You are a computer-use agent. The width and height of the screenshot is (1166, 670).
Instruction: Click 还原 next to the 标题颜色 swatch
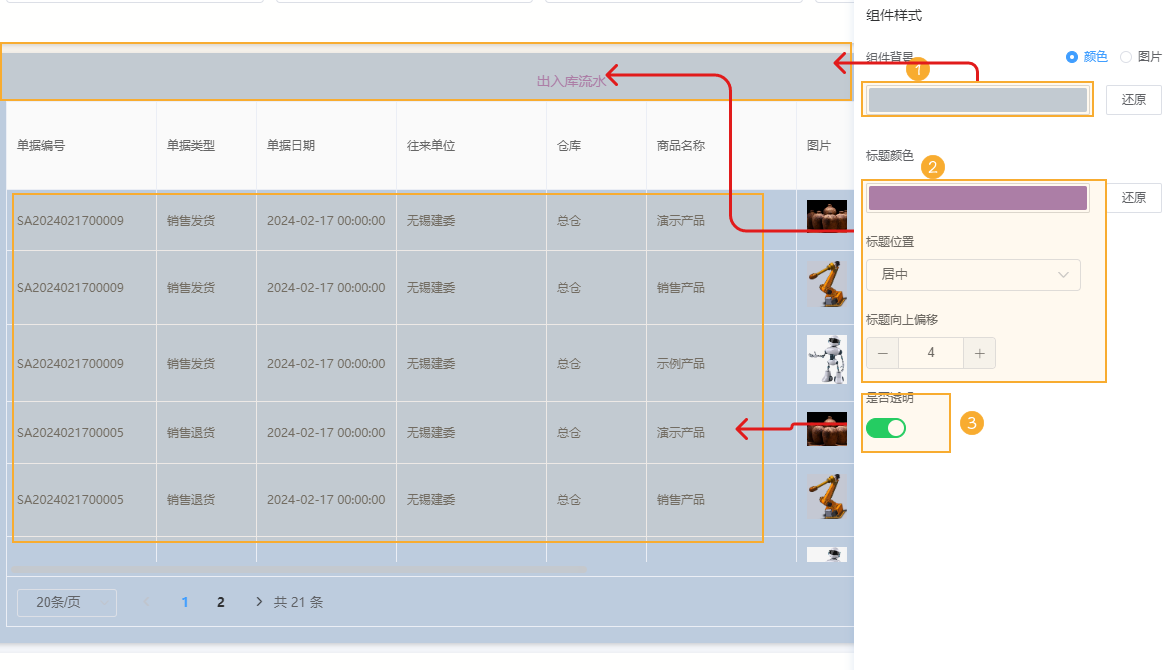(x=1133, y=198)
